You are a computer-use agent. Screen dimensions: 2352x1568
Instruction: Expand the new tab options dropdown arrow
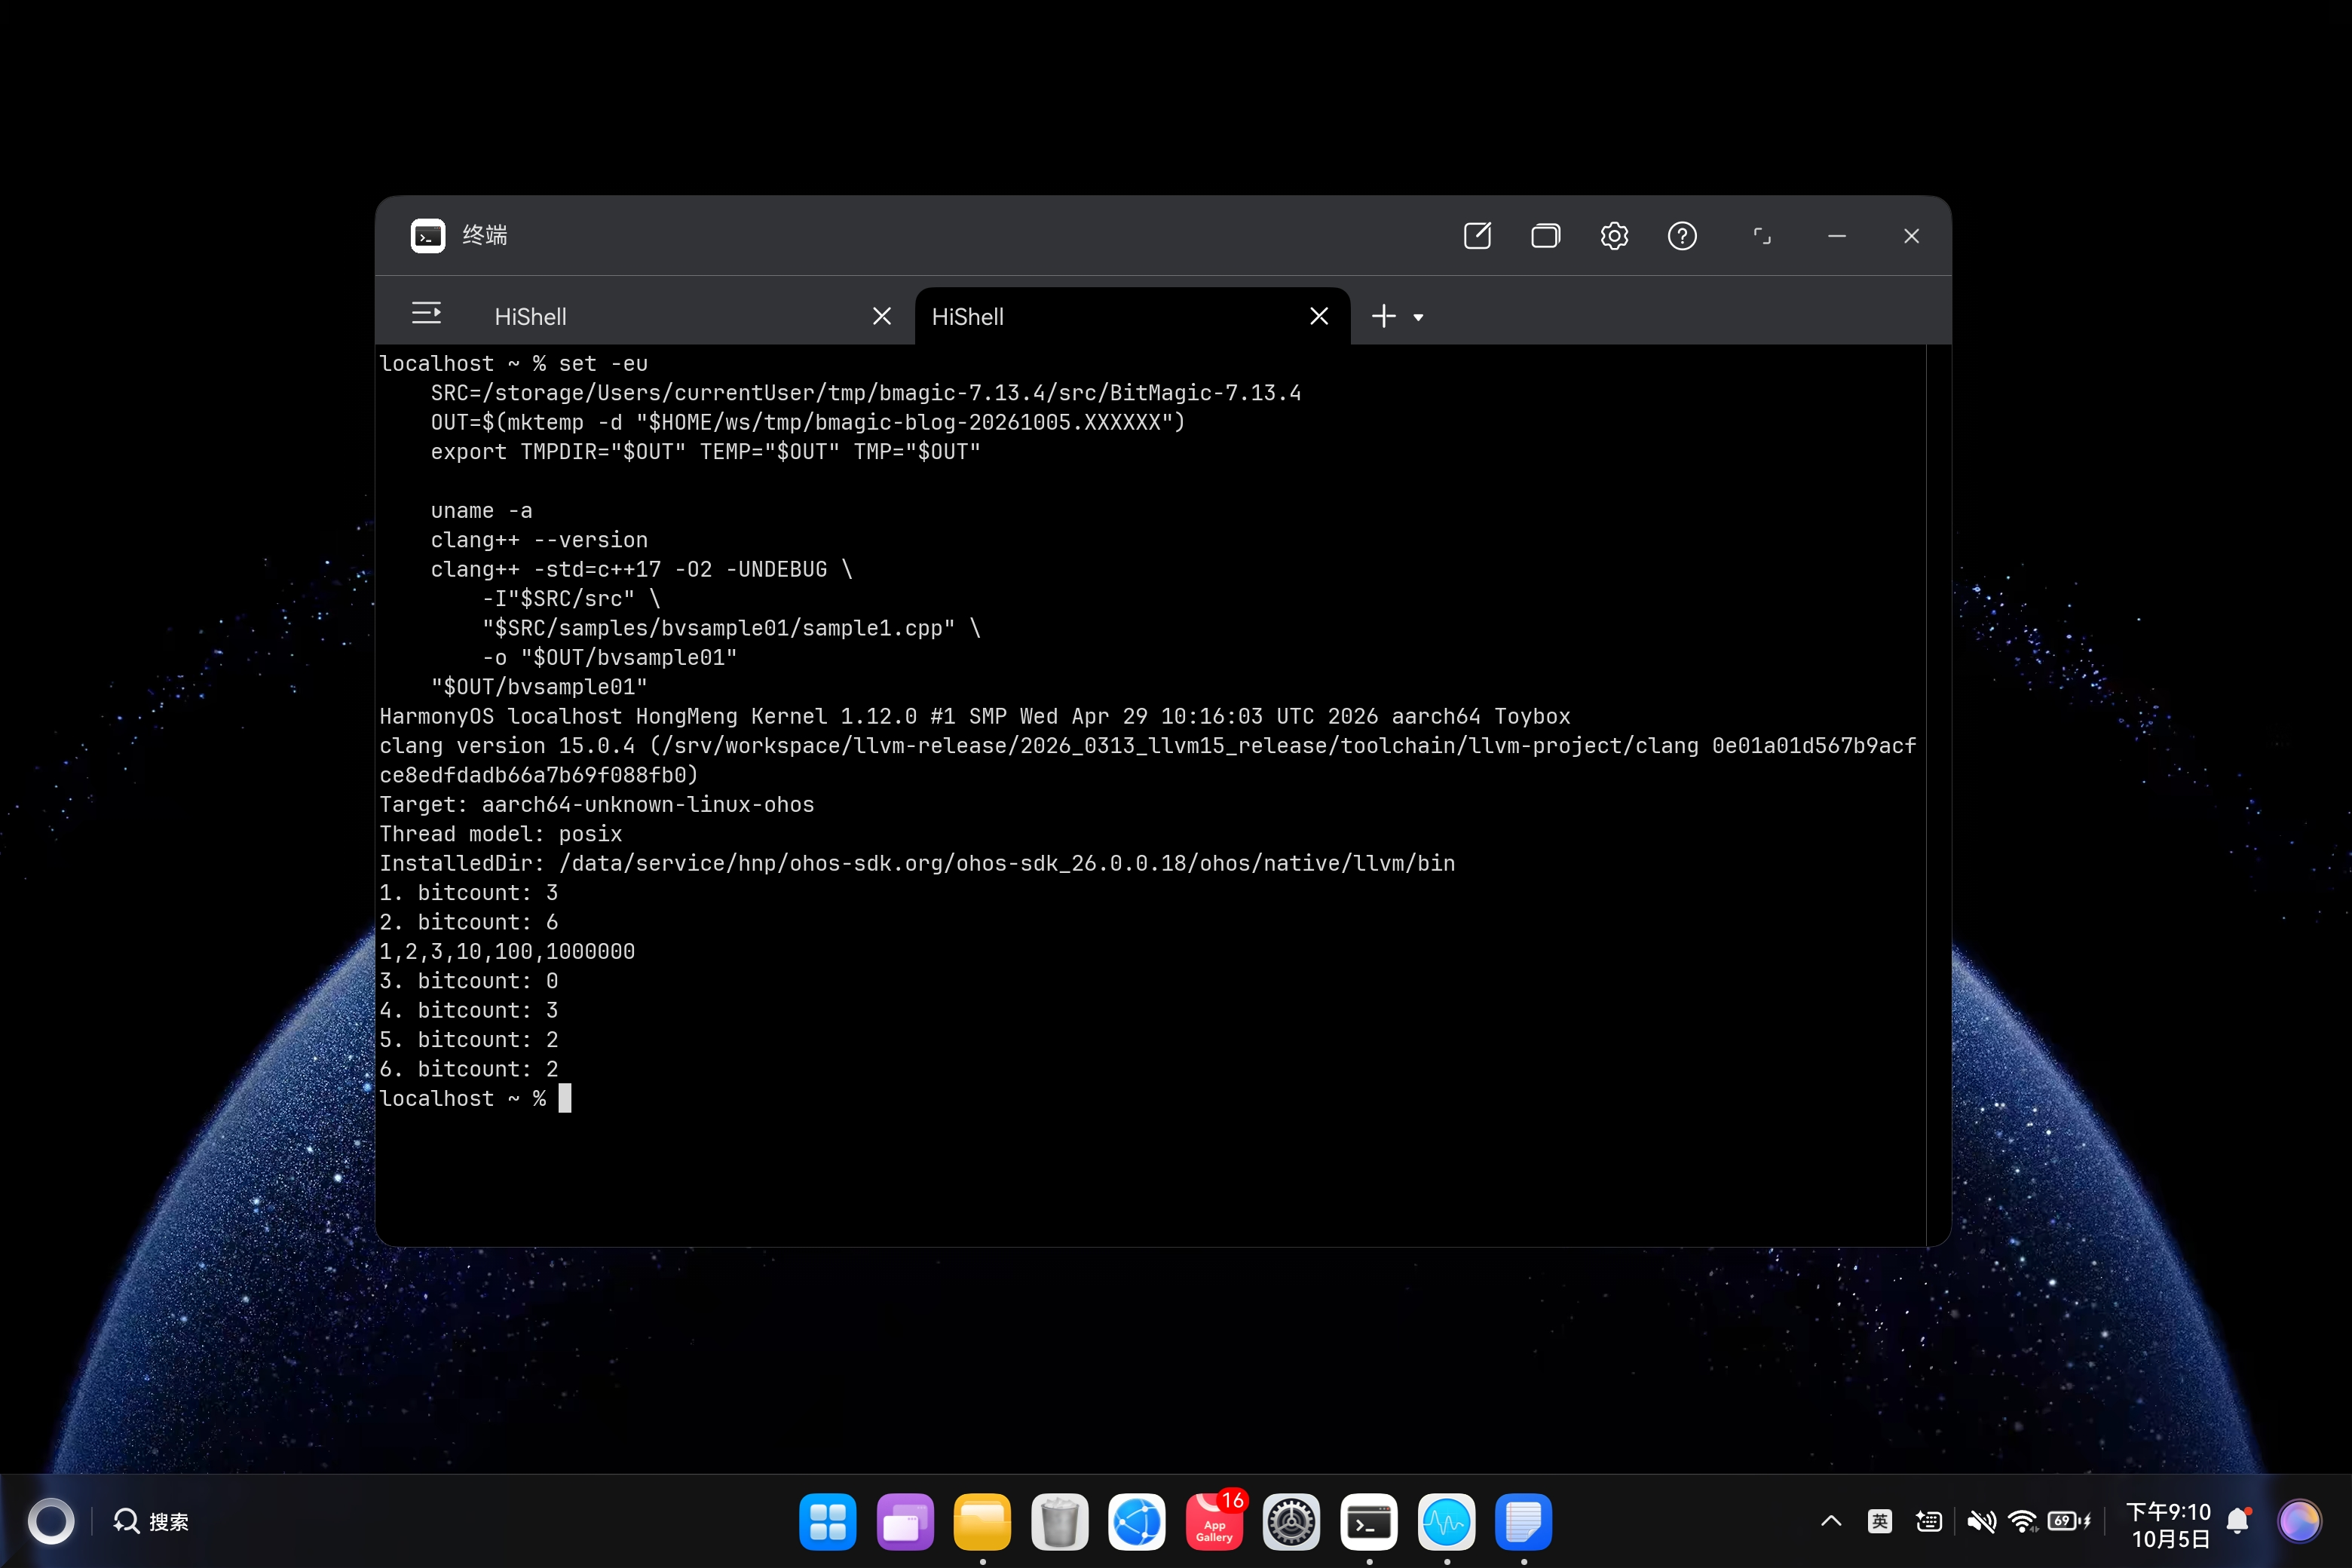tap(1418, 318)
